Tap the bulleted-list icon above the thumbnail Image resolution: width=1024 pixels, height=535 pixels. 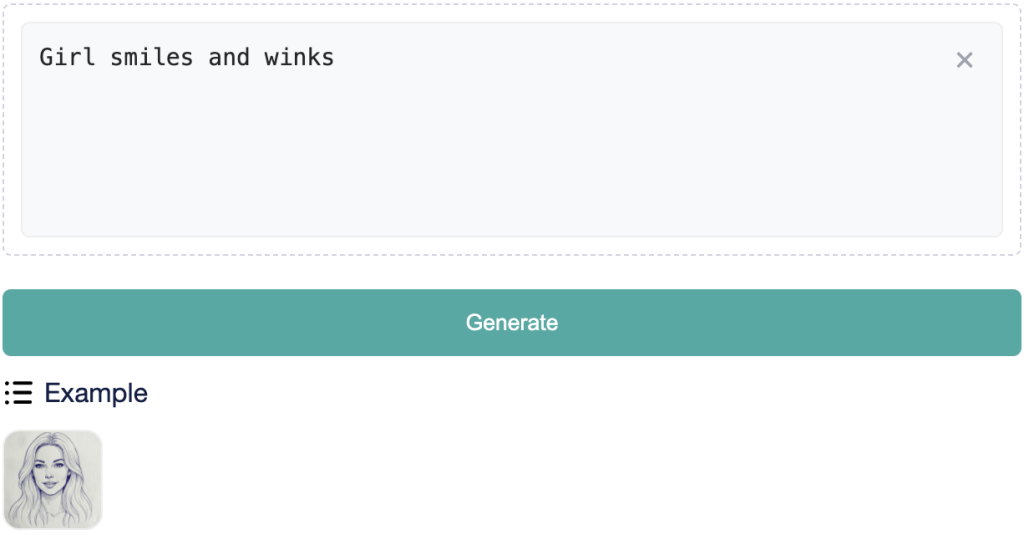(18, 393)
